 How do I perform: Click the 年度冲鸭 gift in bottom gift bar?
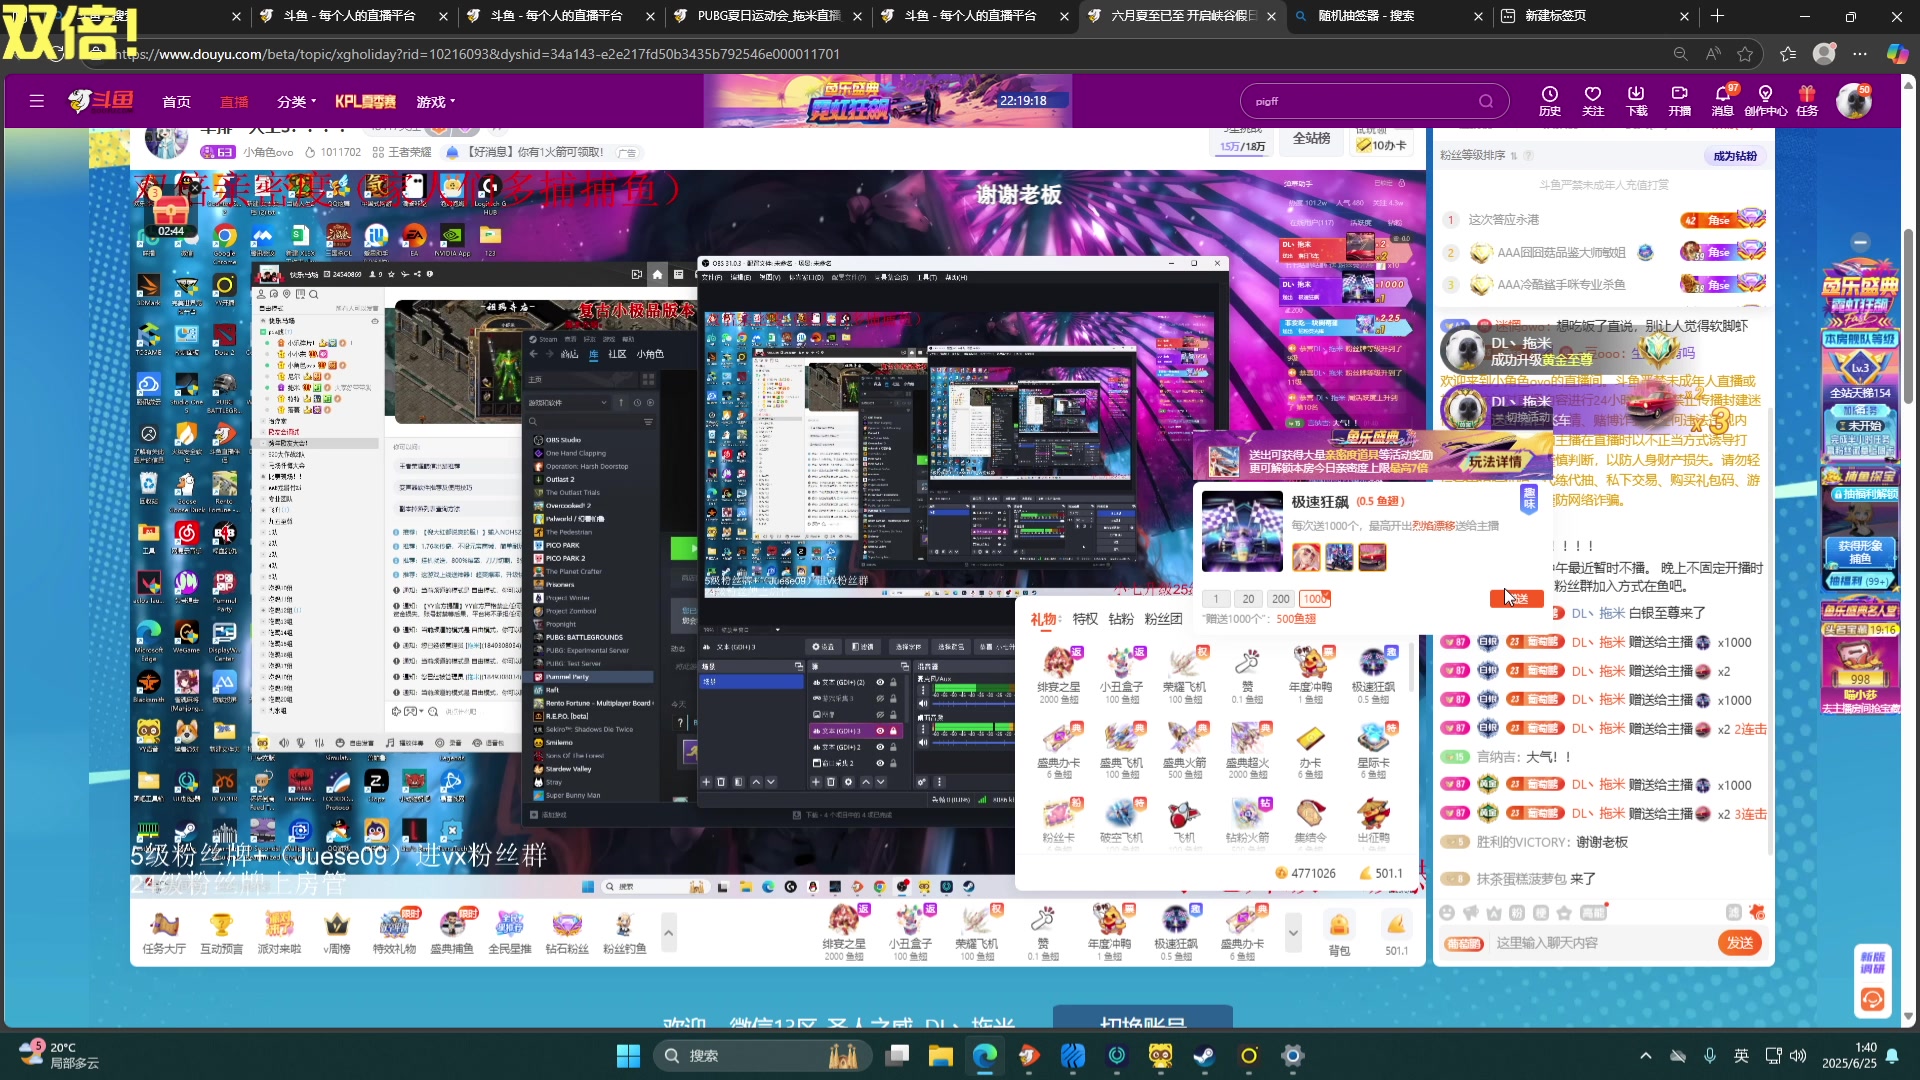coord(1110,933)
